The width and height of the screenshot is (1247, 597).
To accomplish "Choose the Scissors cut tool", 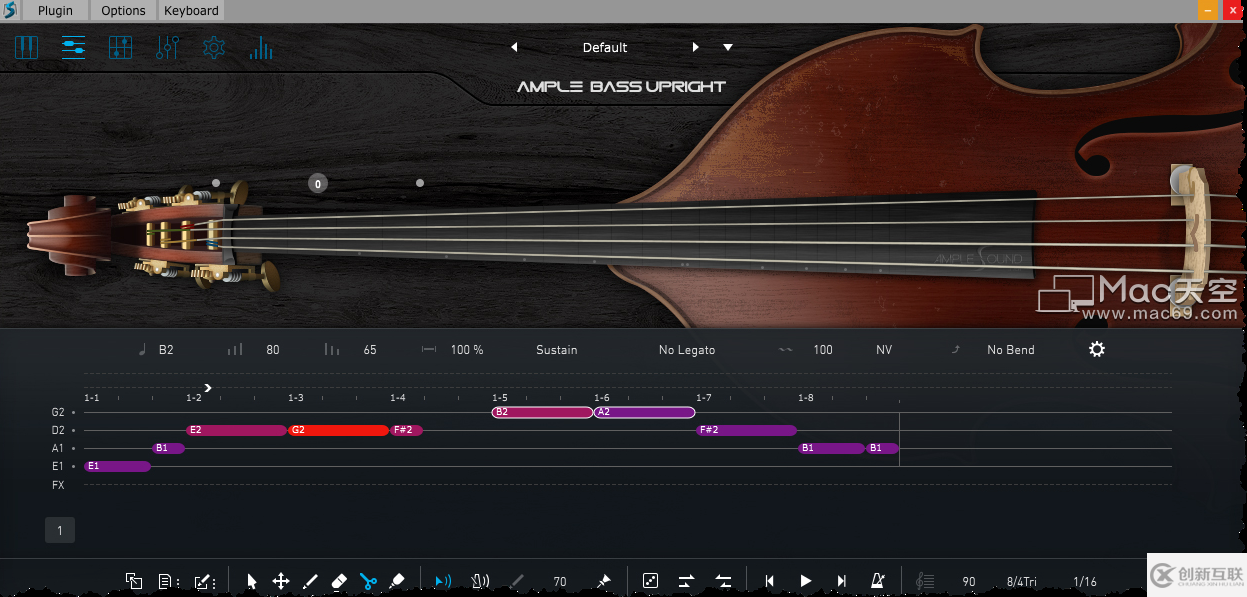I will [369, 580].
